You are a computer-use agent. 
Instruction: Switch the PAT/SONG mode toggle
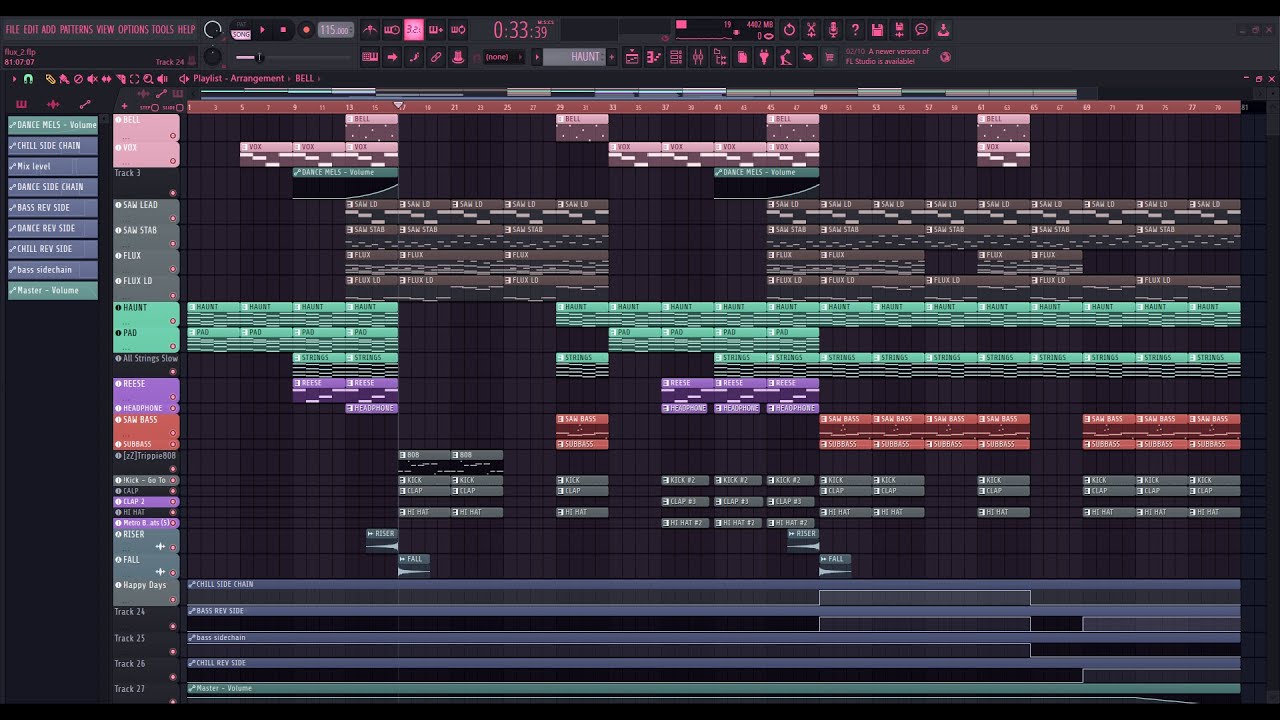(x=241, y=30)
